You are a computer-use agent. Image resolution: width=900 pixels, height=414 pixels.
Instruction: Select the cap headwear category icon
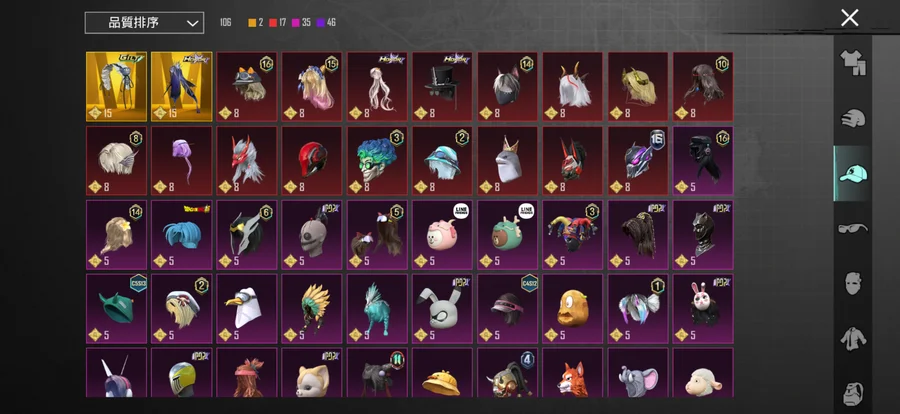(x=852, y=173)
